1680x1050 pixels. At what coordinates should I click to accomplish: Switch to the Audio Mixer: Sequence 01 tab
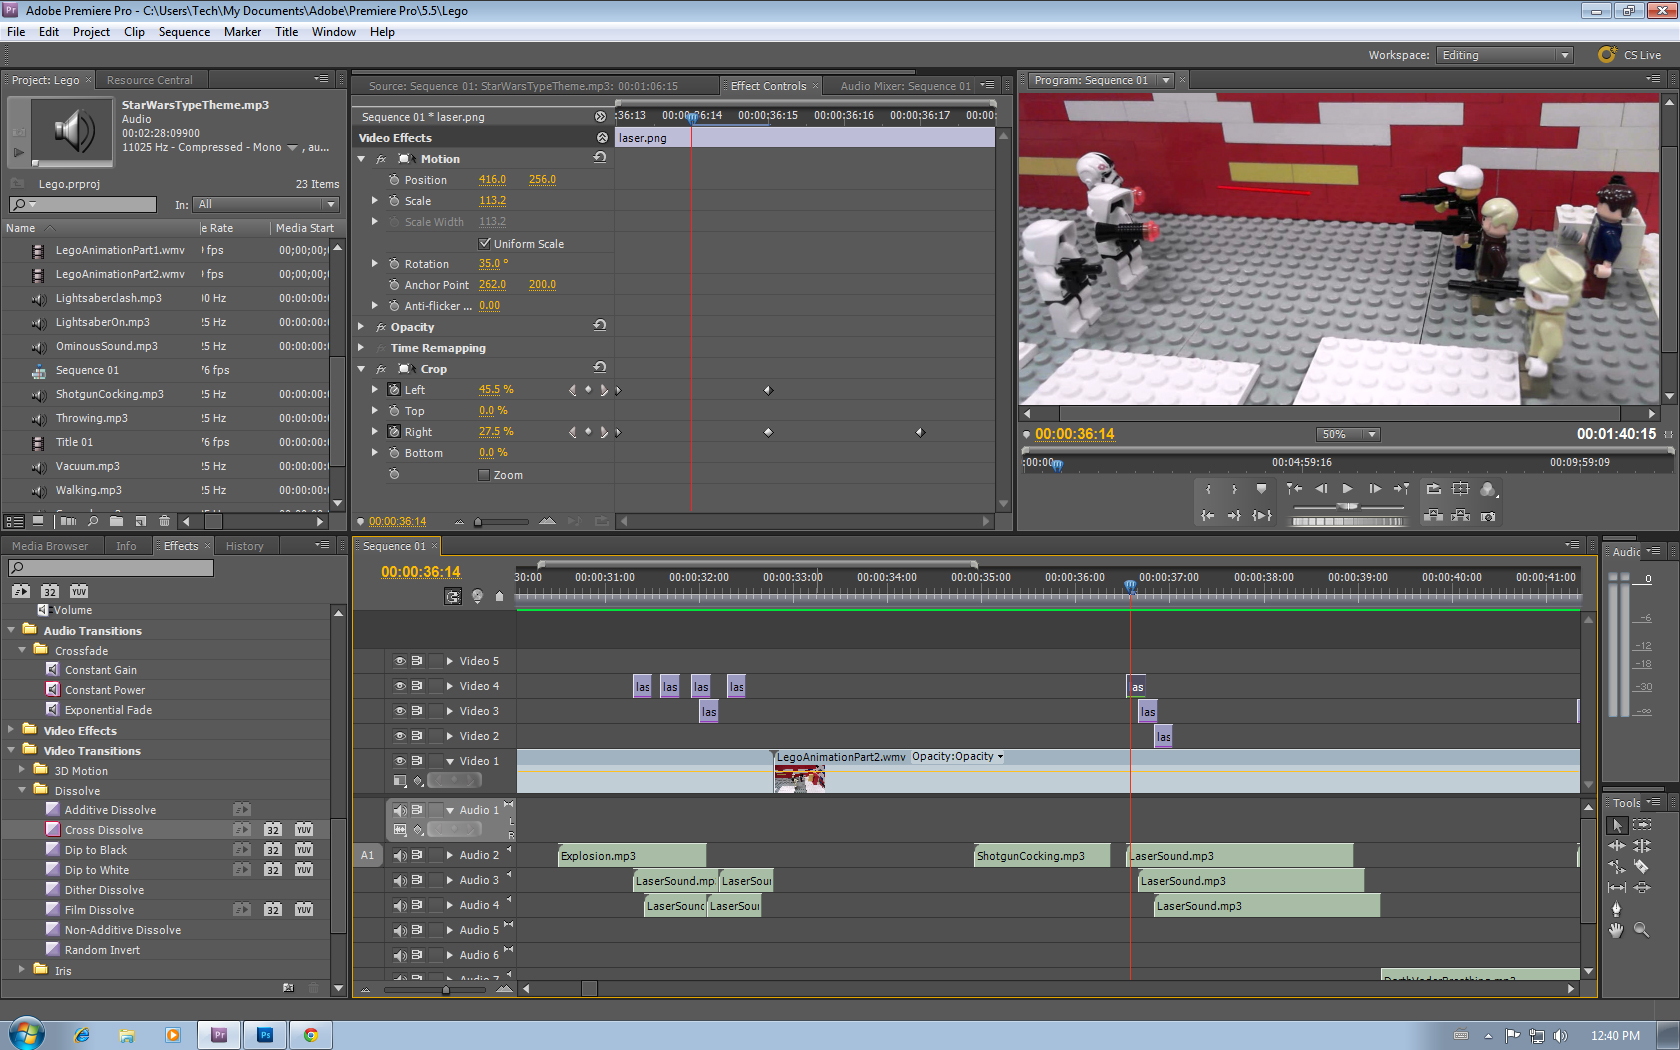905,86
